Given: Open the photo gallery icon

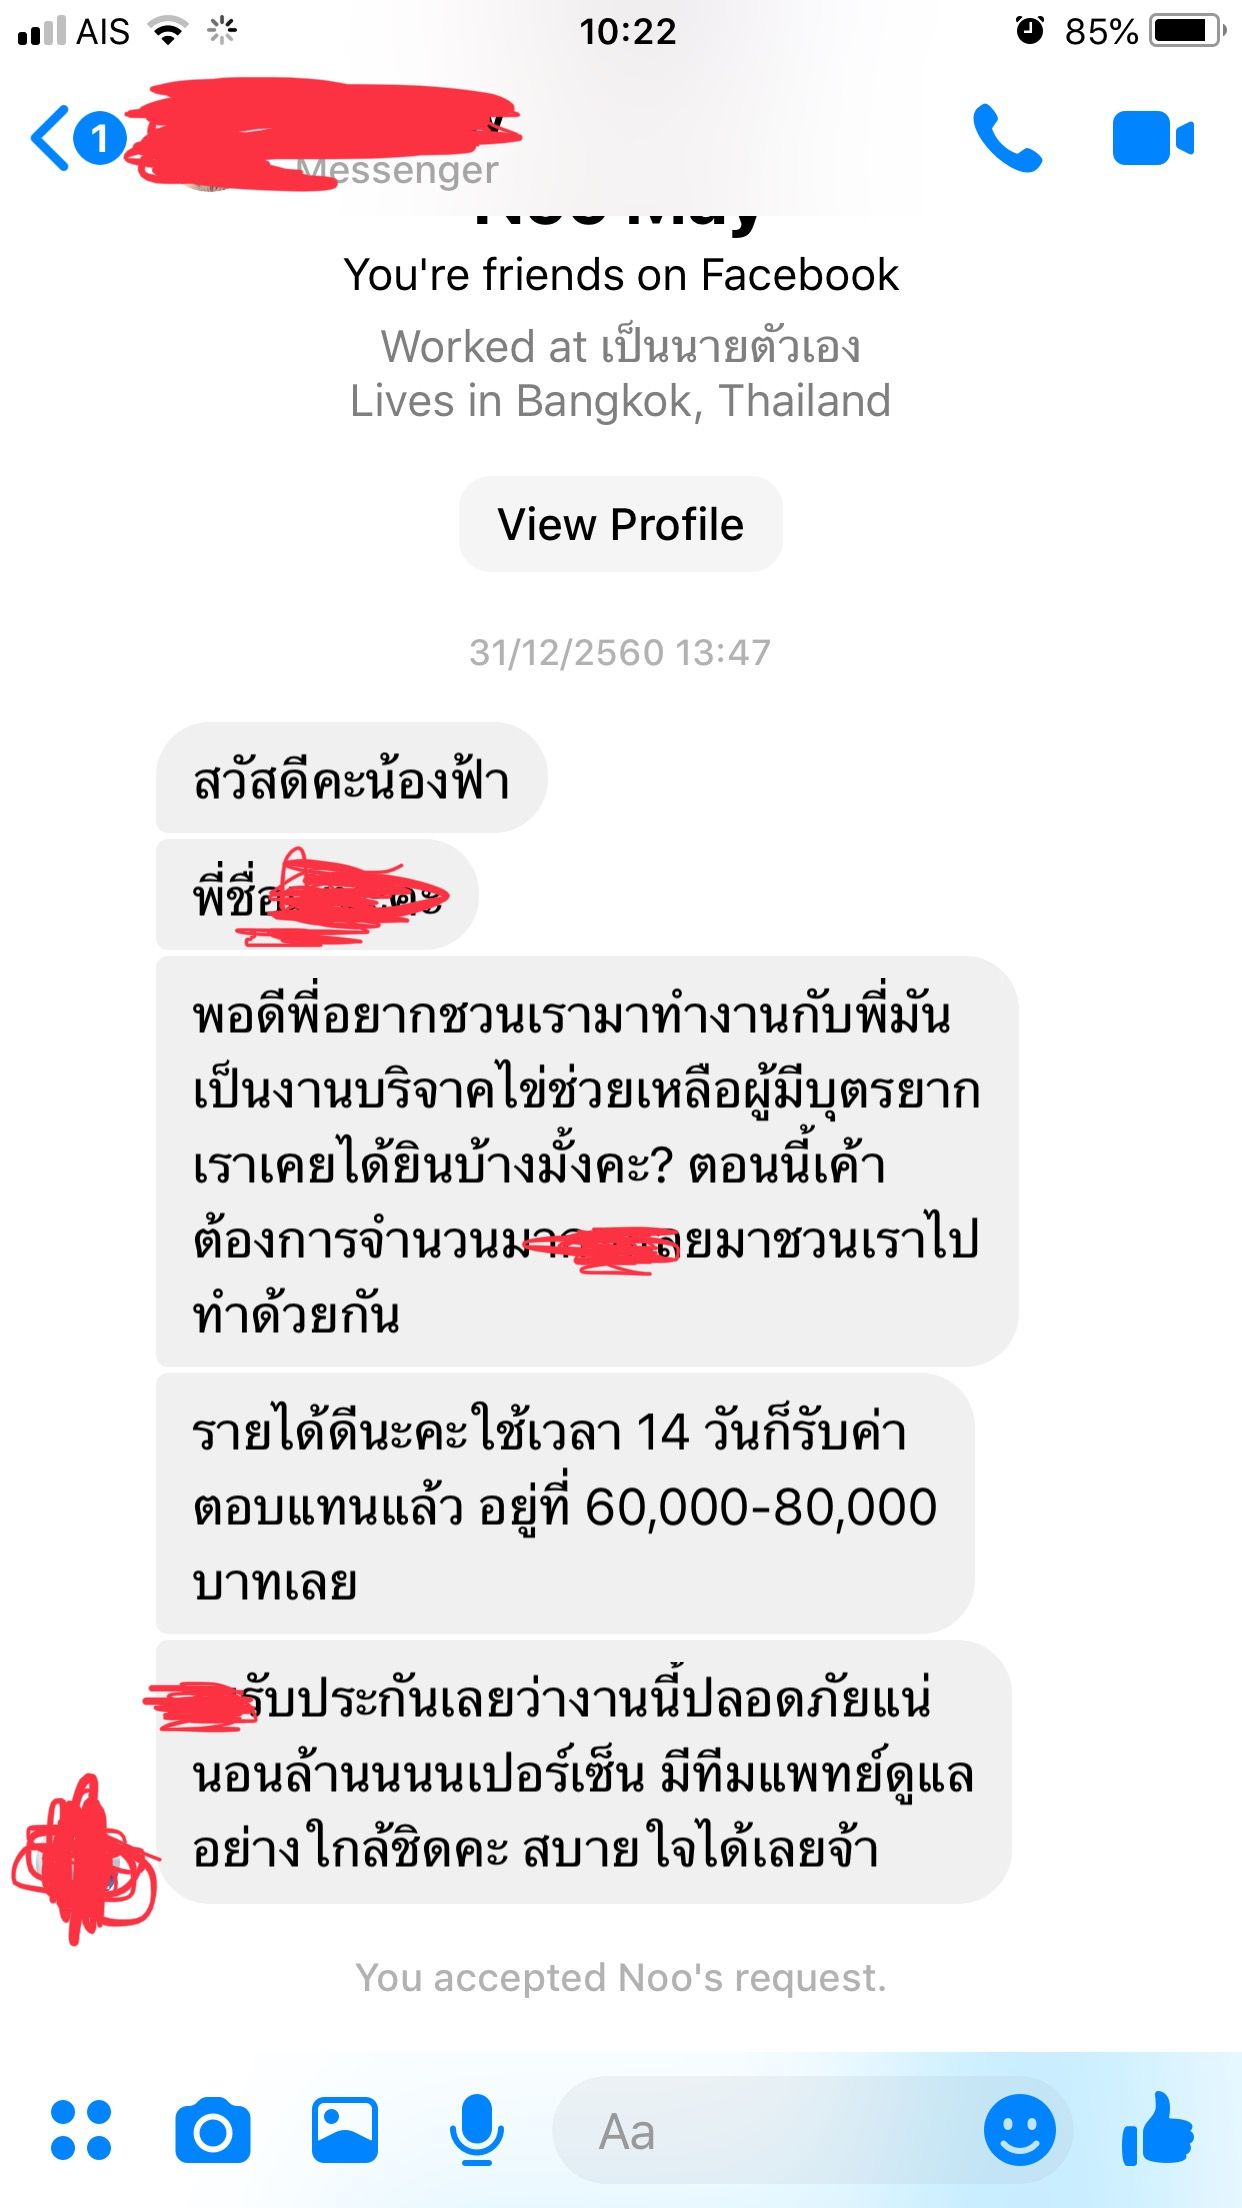Looking at the screenshot, I should click(345, 2130).
